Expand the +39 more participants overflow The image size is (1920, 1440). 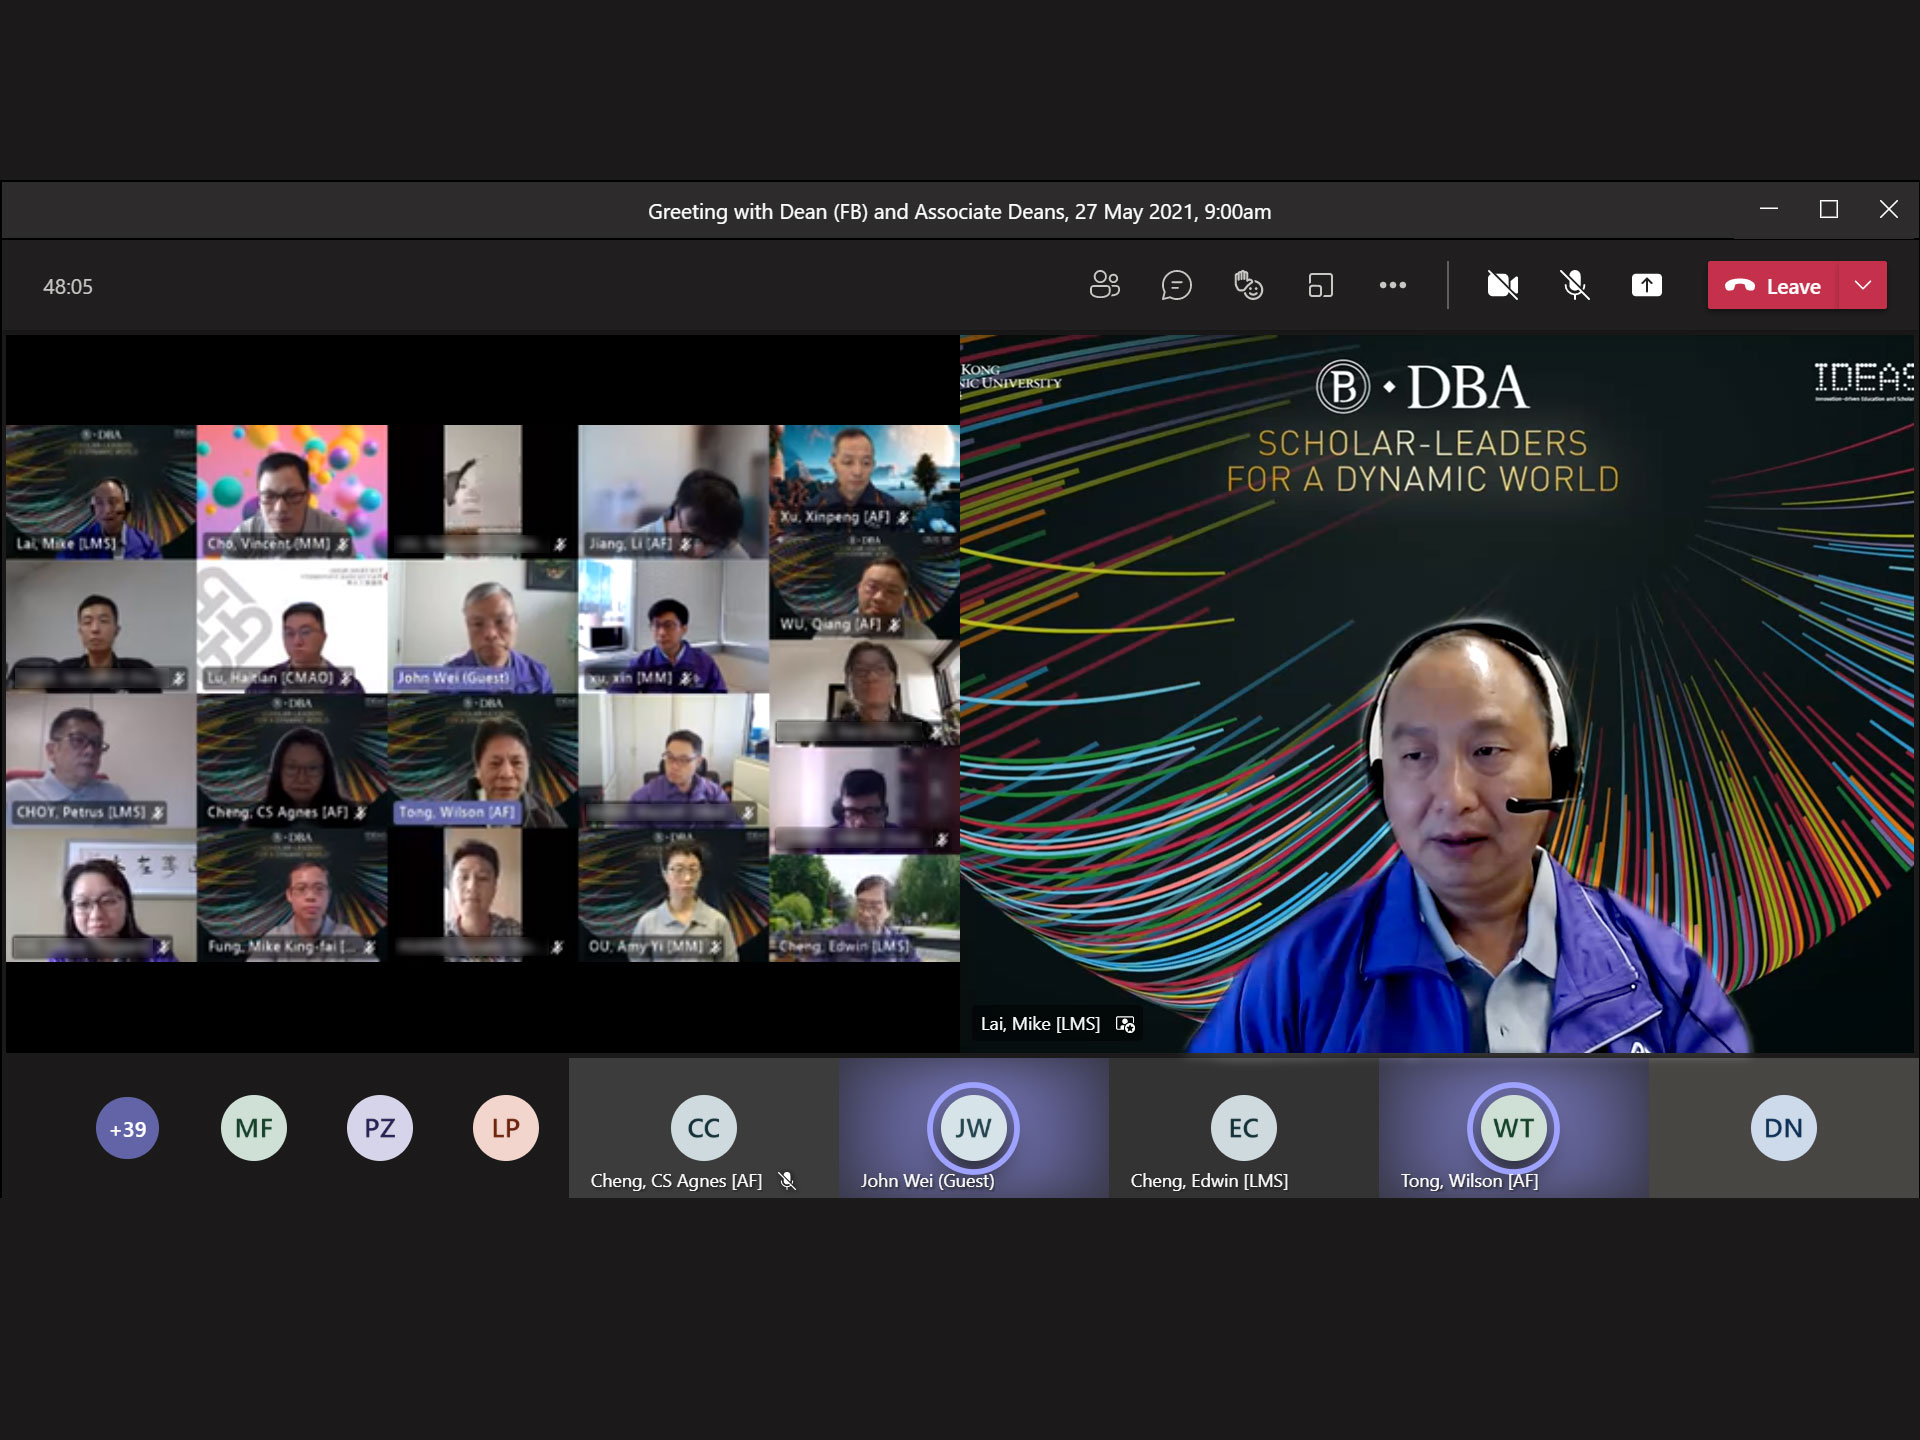(127, 1129)
